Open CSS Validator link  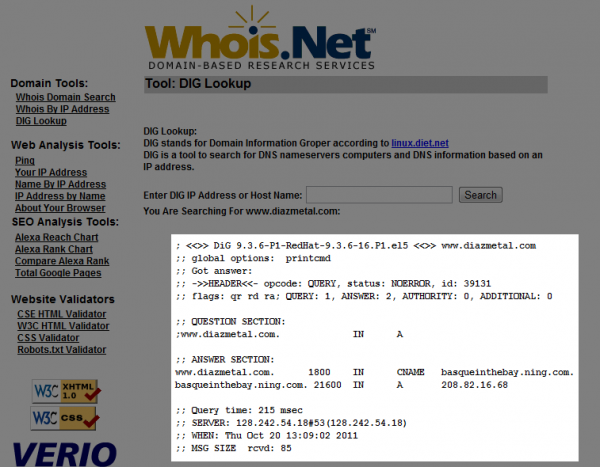coord(48,338)
